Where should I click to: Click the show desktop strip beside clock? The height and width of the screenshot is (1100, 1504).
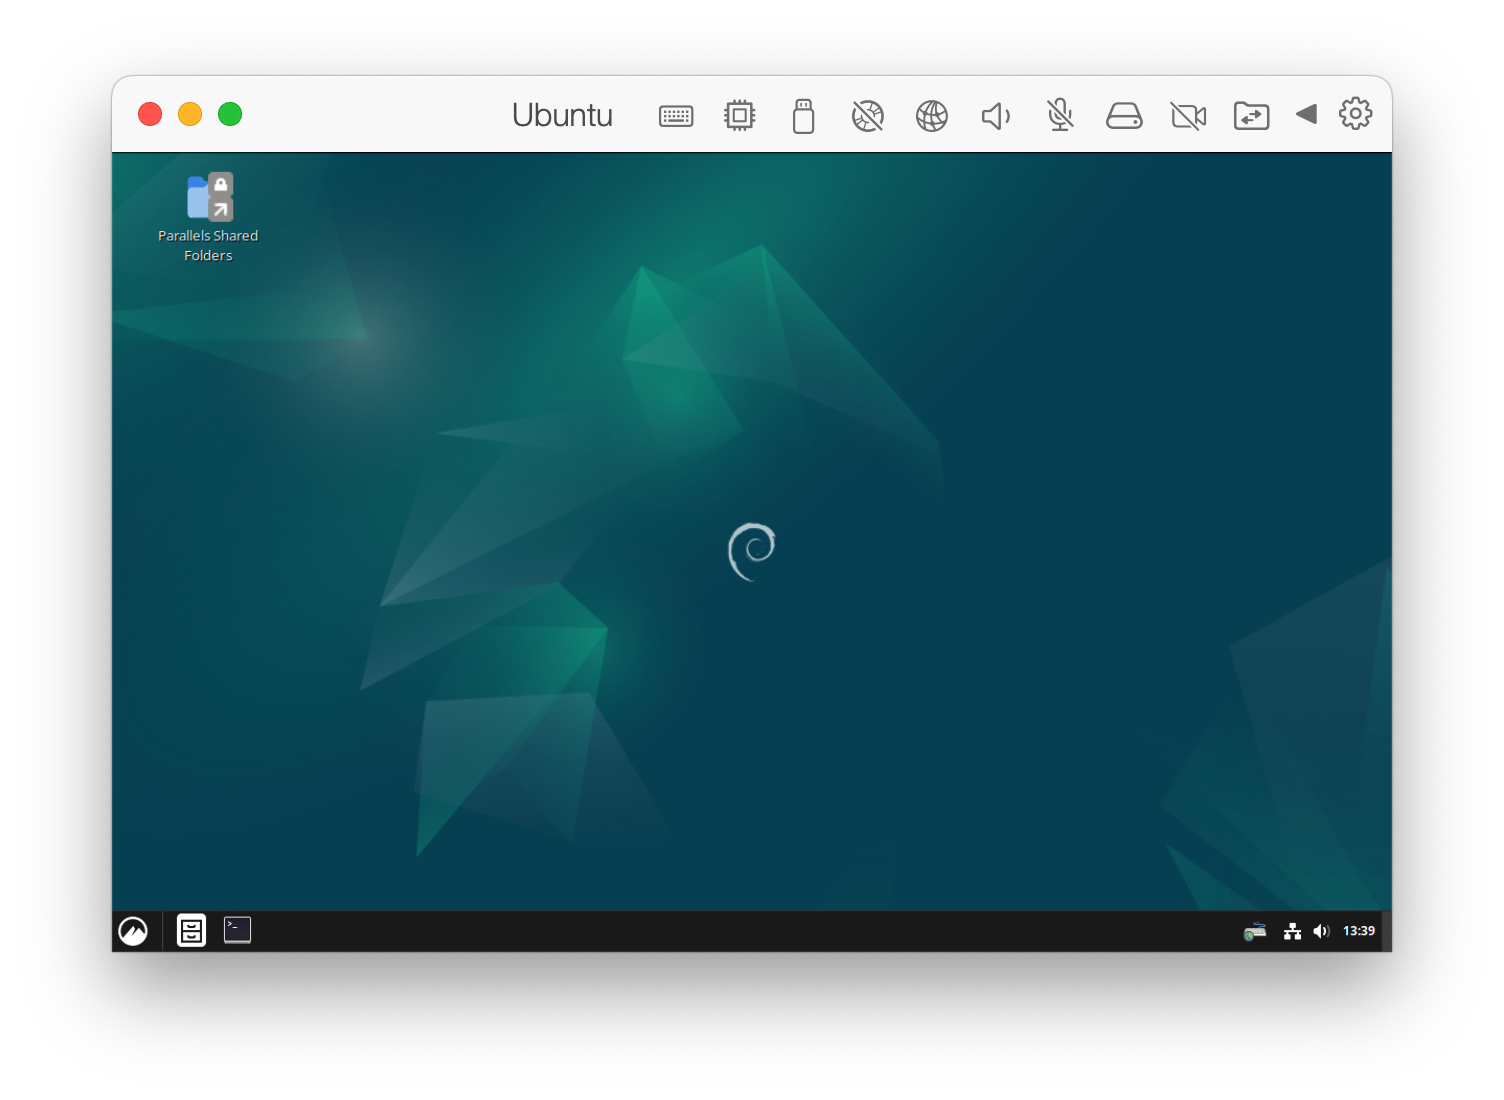click(x=1386, y=931)
